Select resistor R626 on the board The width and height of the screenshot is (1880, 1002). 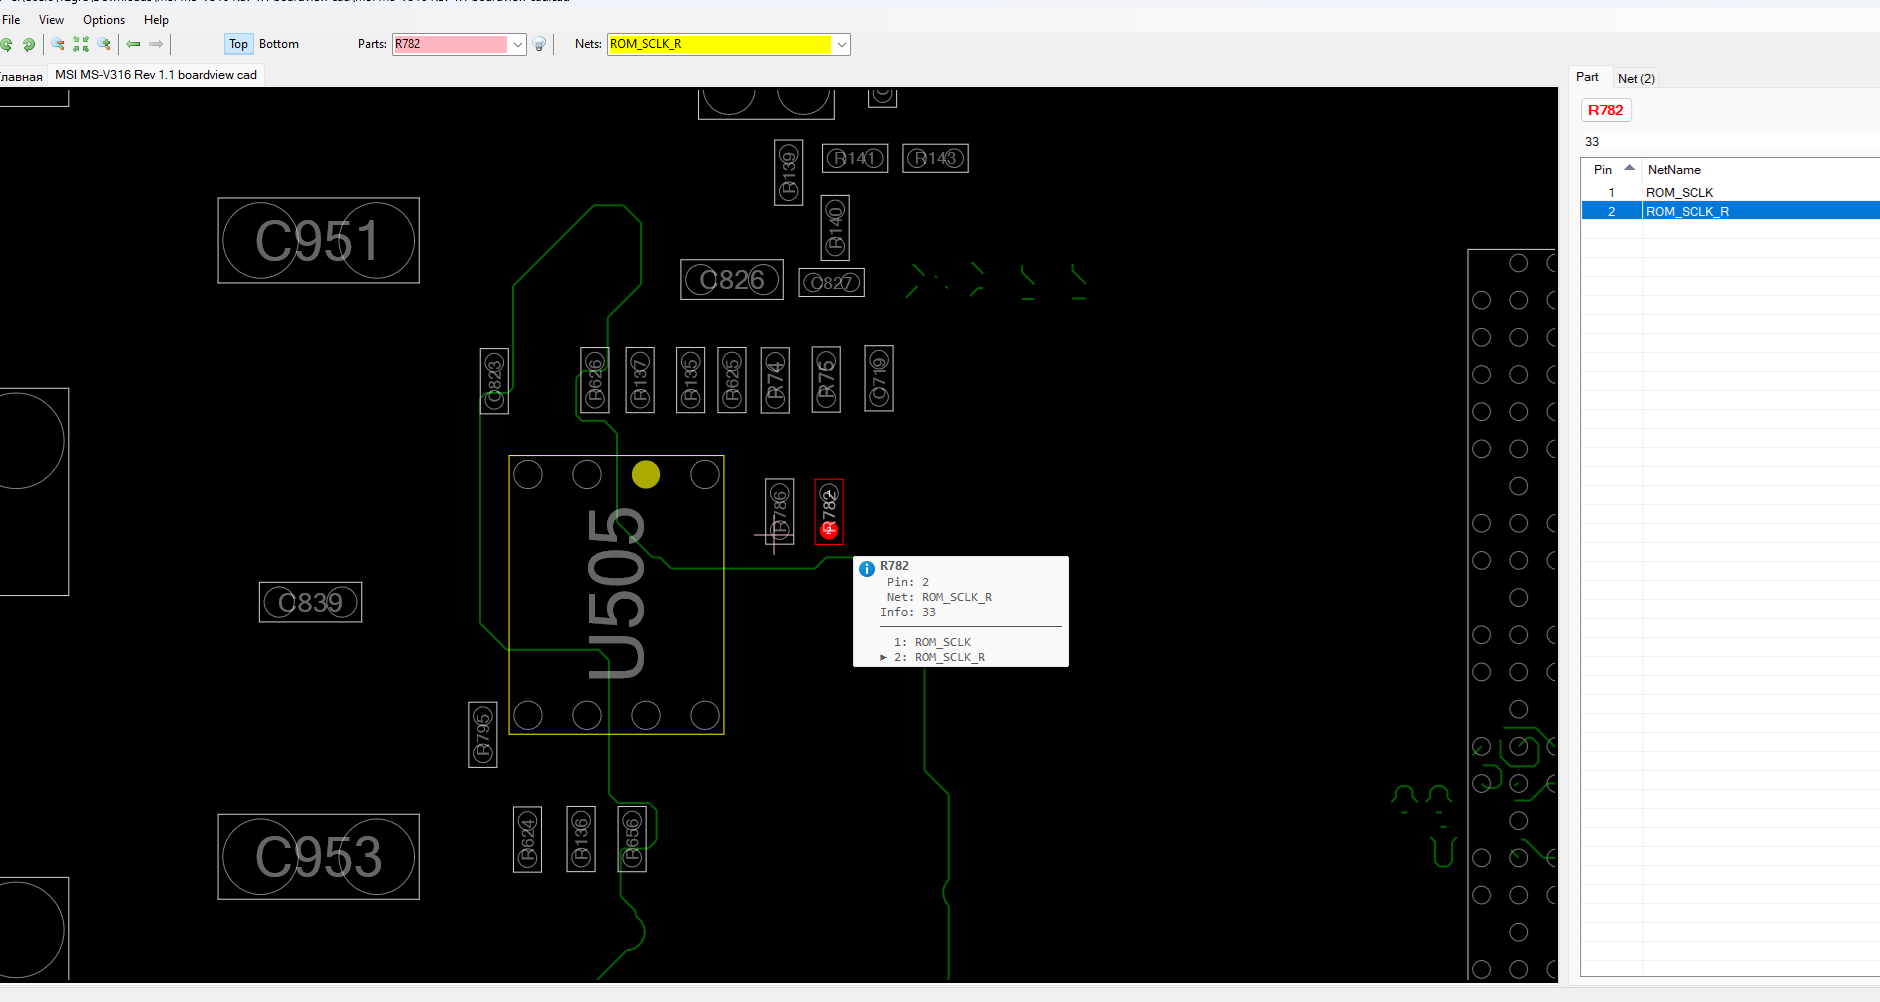tap(595, 380)
